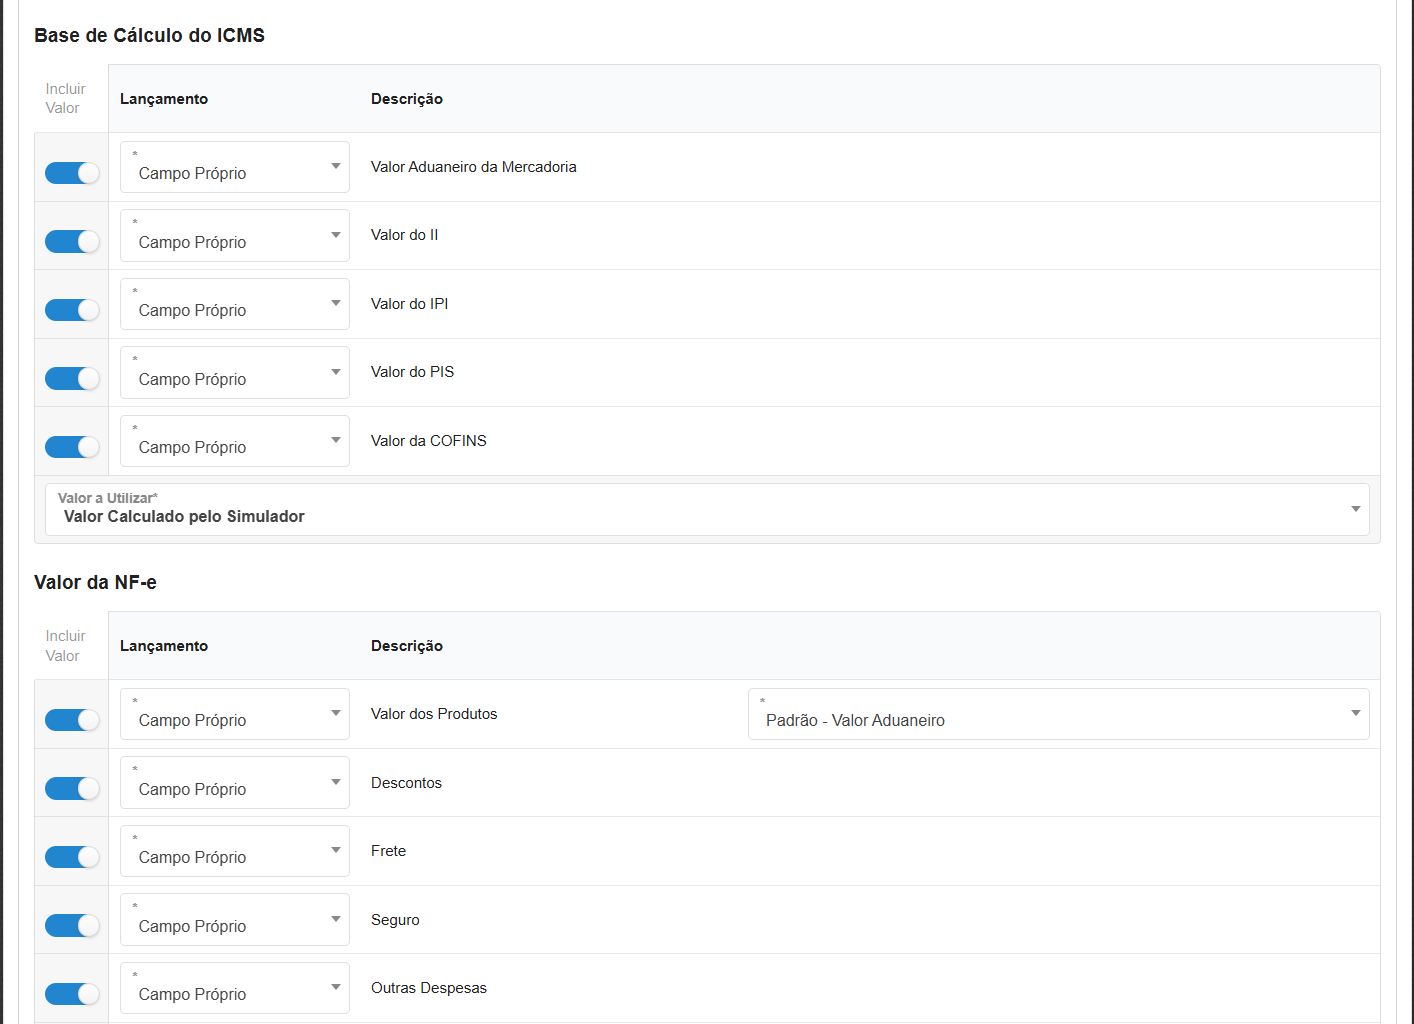The width and height of the screenshot is (1414, 1024).
Task: Expand the Padrão - Valor Aduaneiro dropdown
Action: 1058,714
